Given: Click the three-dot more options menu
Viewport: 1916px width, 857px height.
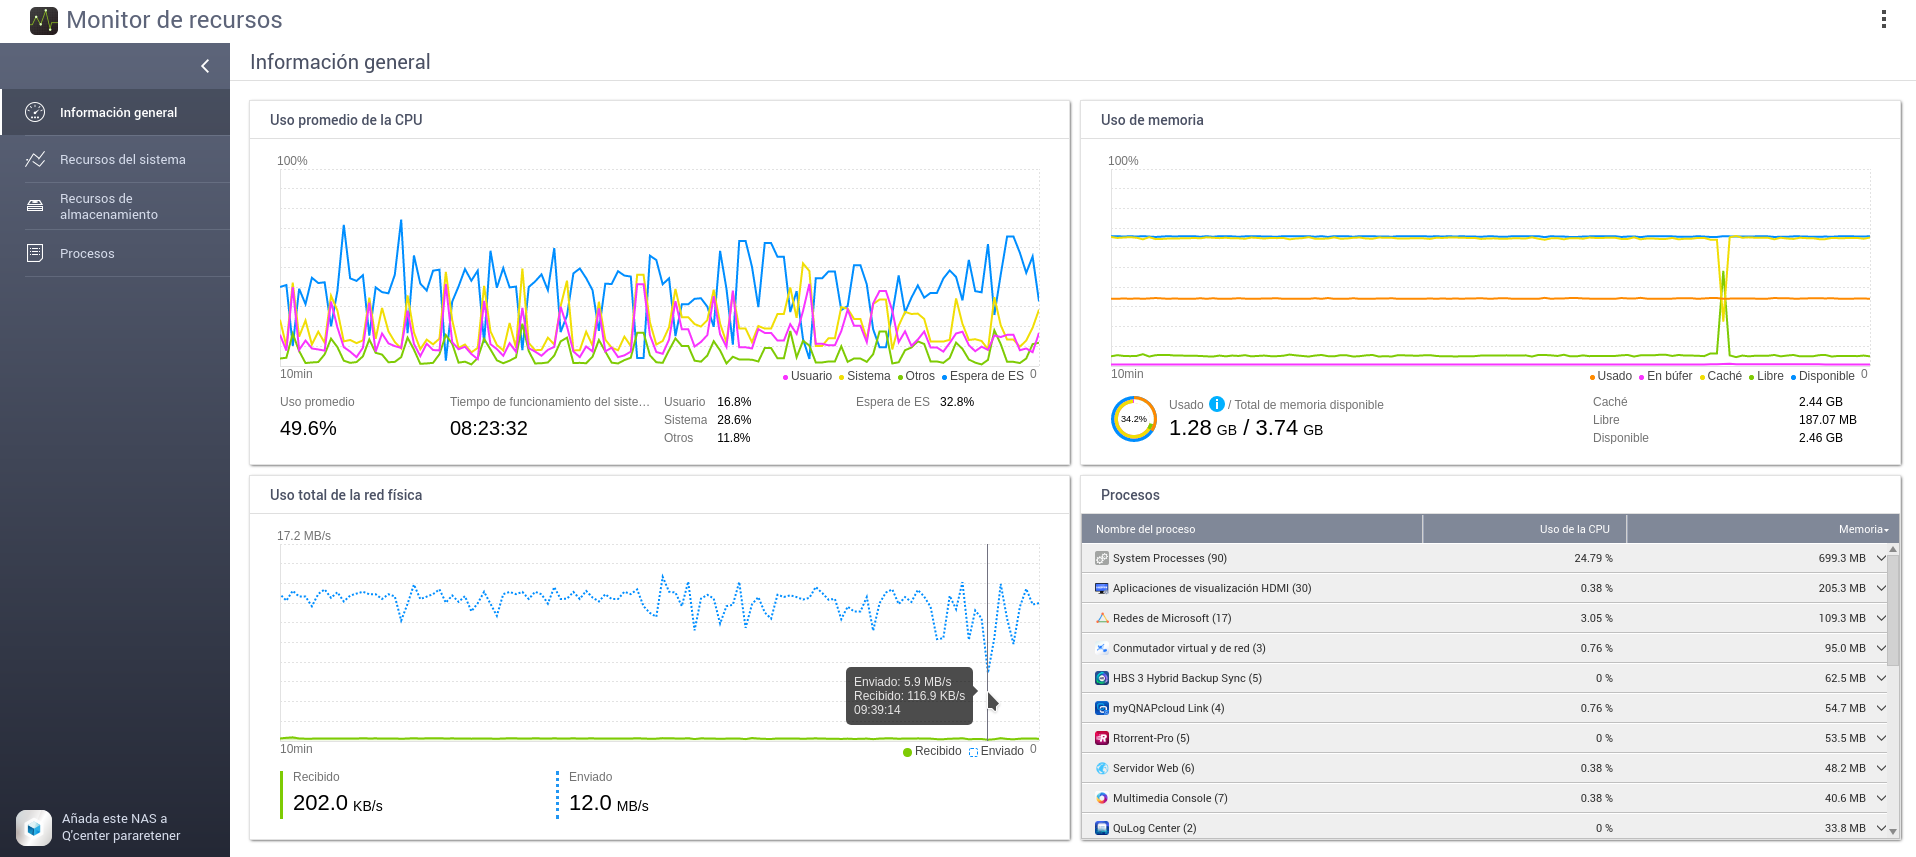Looking at the screenshot, I should click(1883, 20).
